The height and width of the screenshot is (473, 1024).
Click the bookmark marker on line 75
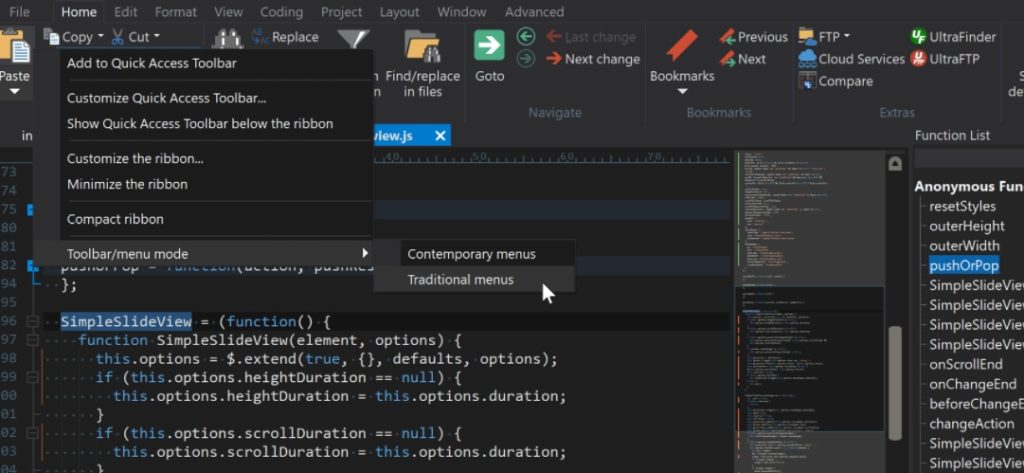31,210
